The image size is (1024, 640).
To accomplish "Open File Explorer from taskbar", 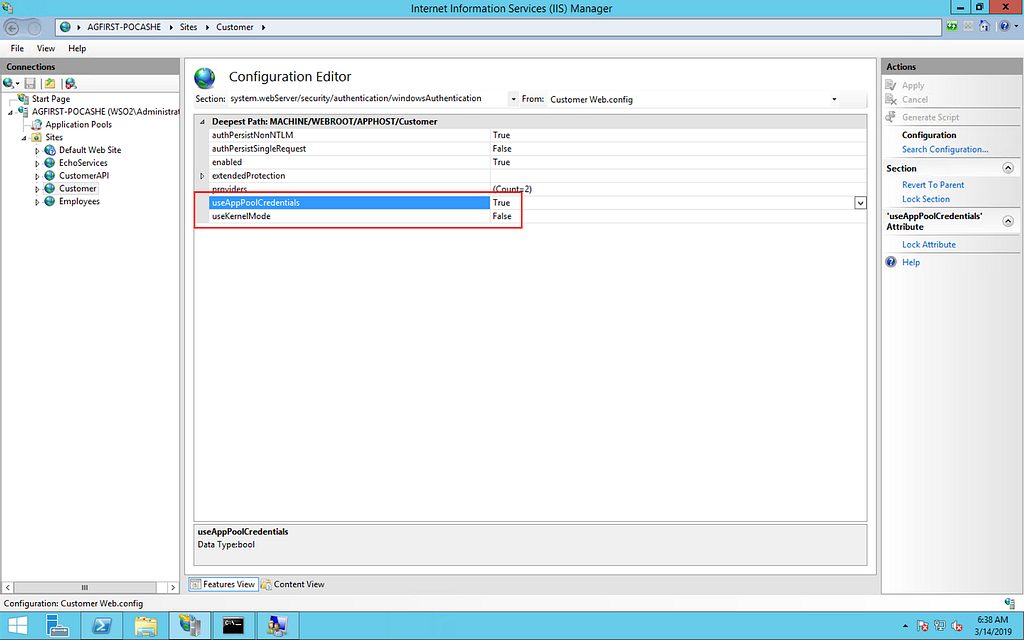I will pos(146,626).
